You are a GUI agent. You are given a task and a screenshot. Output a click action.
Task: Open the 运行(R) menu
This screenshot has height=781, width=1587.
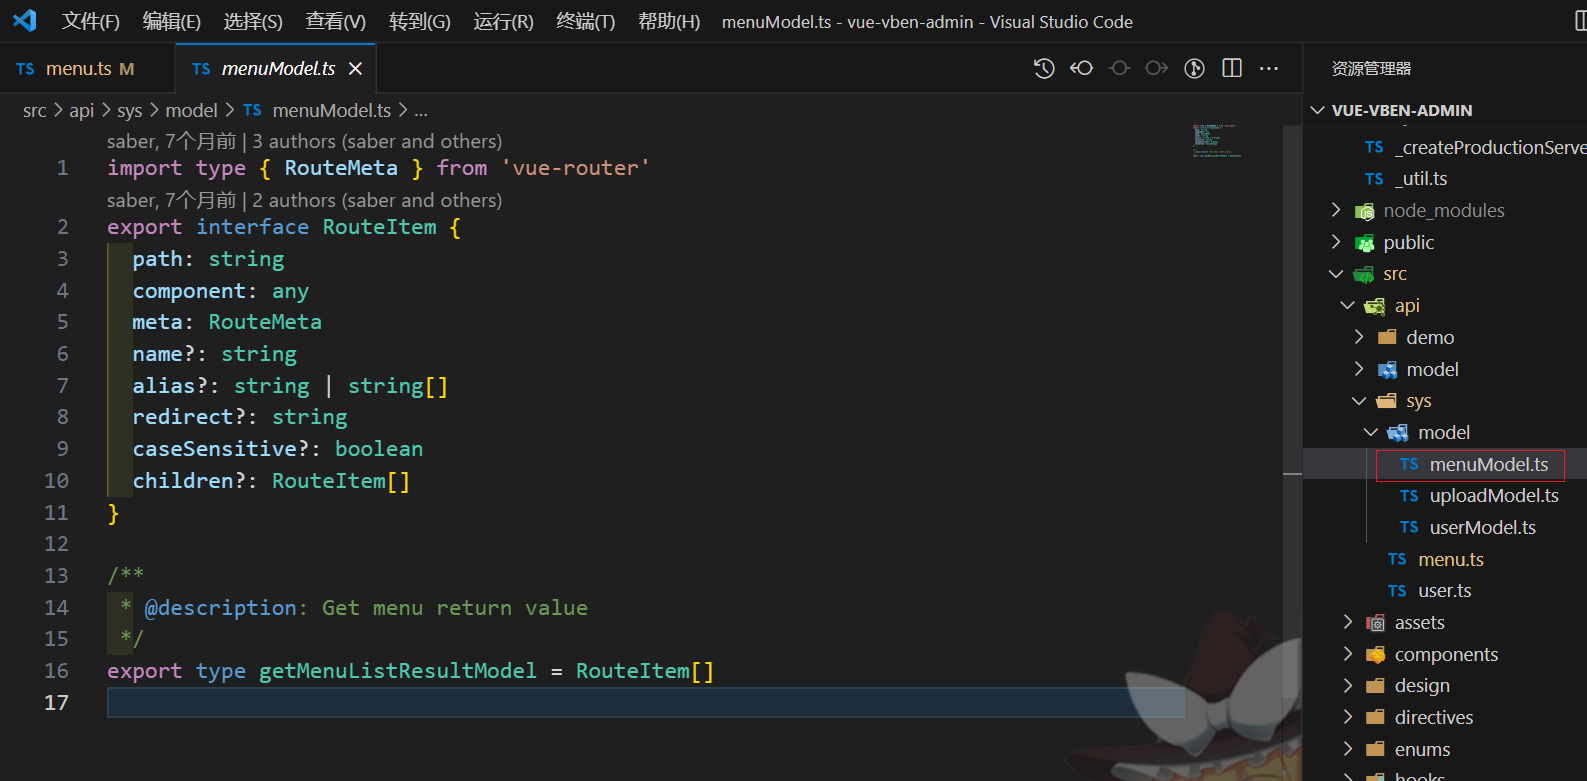click(x=504, y=21)
